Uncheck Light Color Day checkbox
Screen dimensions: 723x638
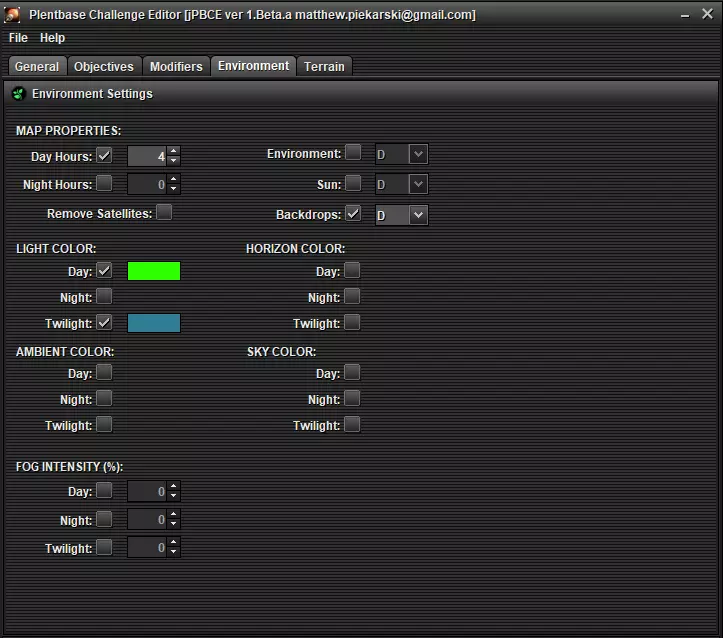tap(104, 270)
